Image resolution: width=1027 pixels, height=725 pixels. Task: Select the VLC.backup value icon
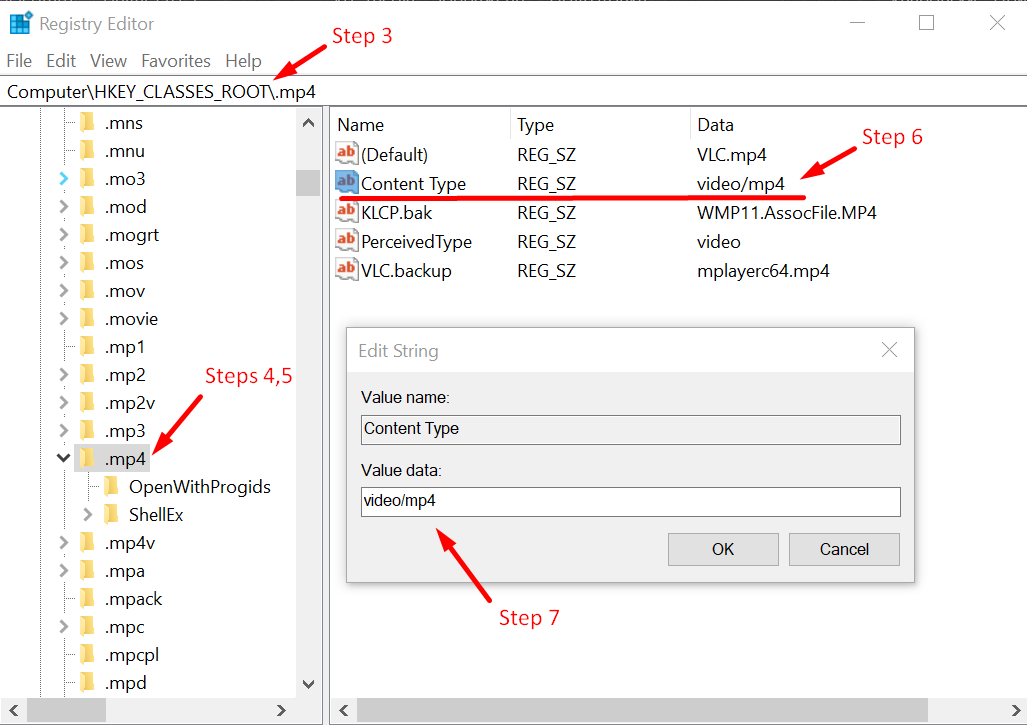tap(346, 269)
